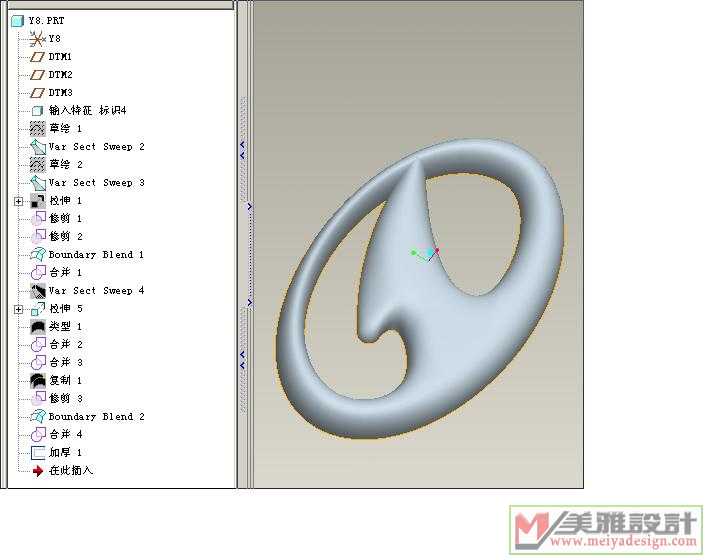Select the 草绘 2 sketch icon

pyautogui.click(x=37, y=165)
